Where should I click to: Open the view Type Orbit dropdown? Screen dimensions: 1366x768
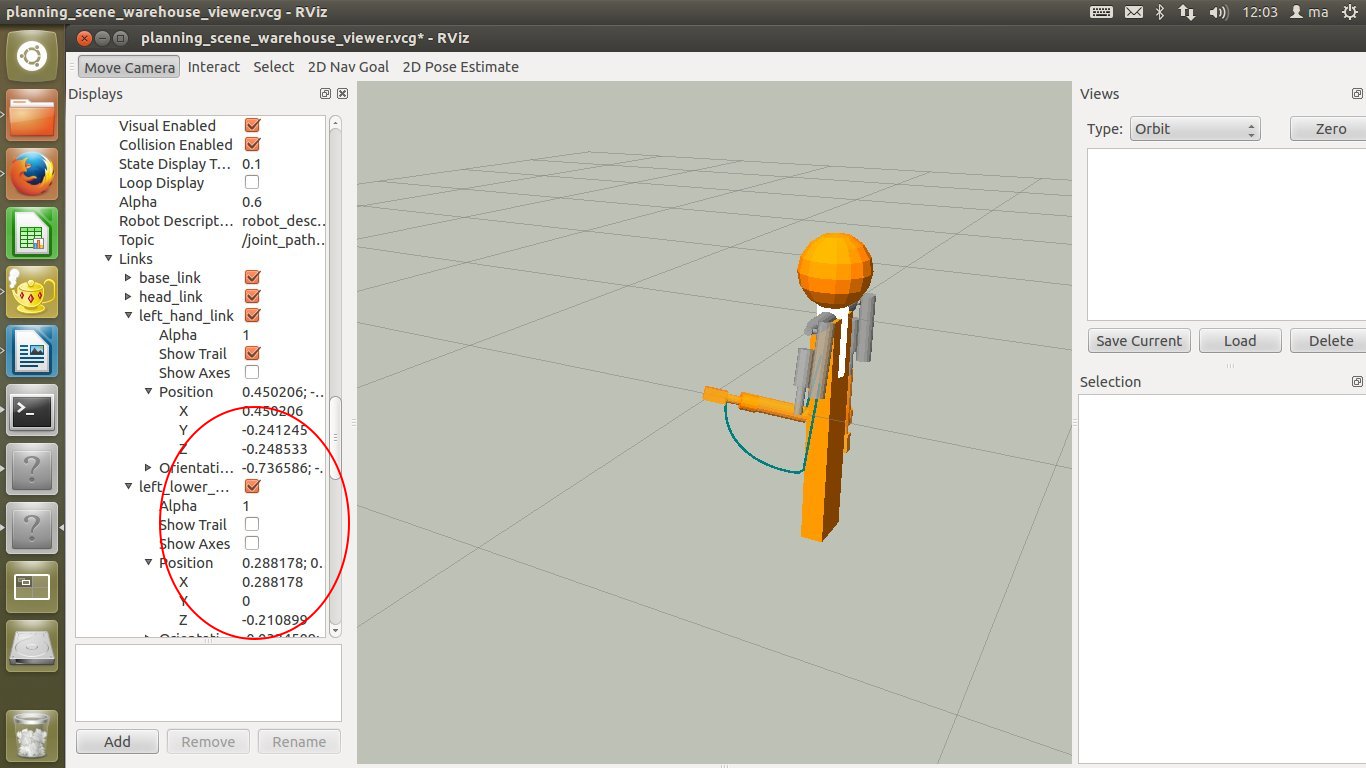pyautogui.click(x=1194, y=129)
